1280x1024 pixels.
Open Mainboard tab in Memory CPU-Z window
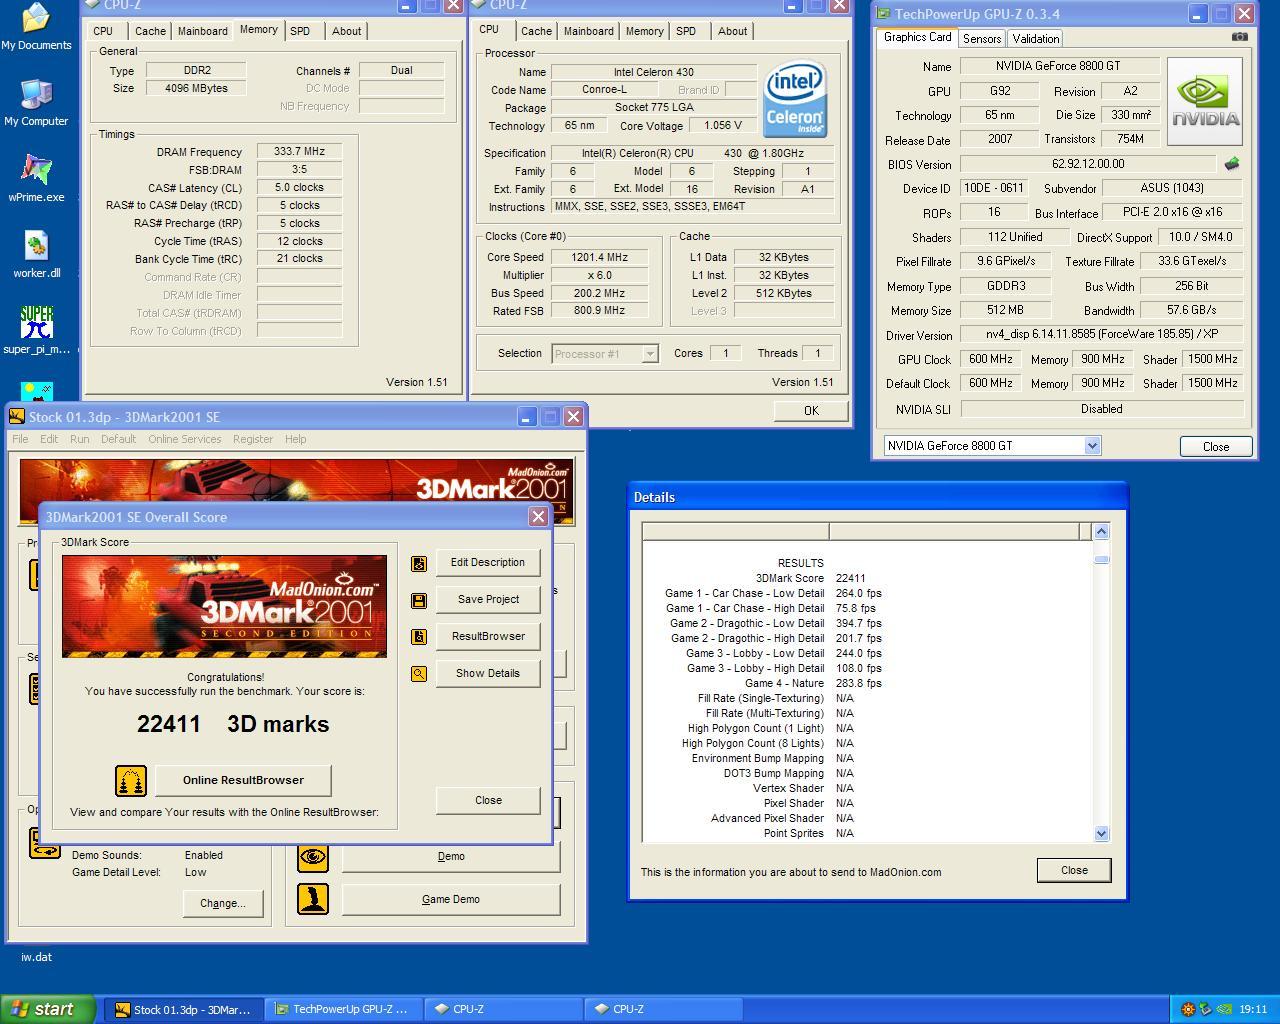tap(202, 31)
